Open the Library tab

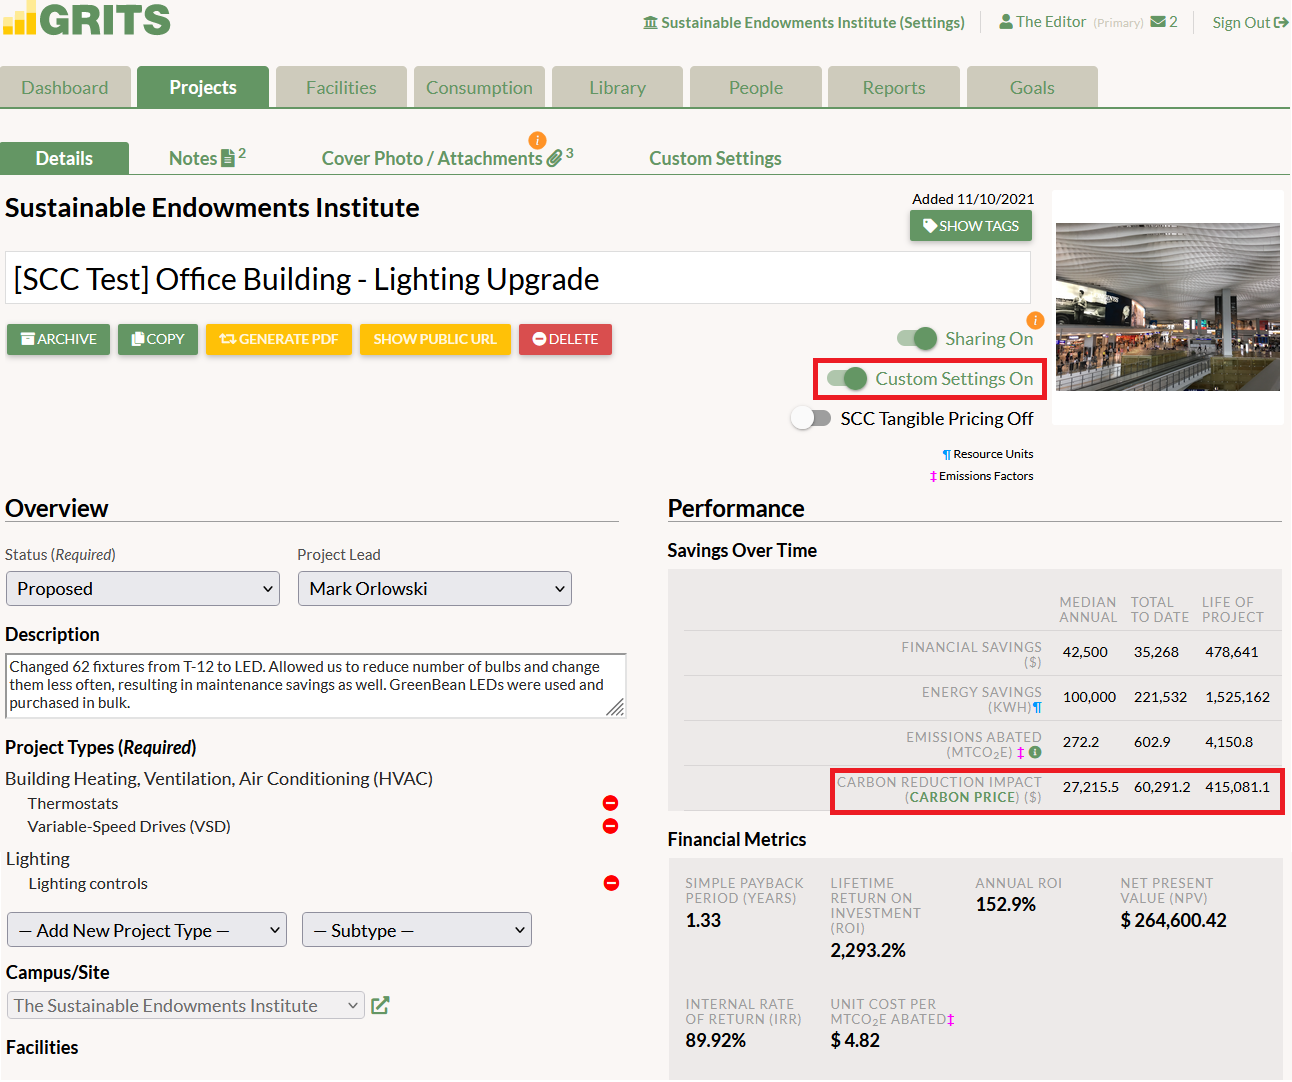617,87
